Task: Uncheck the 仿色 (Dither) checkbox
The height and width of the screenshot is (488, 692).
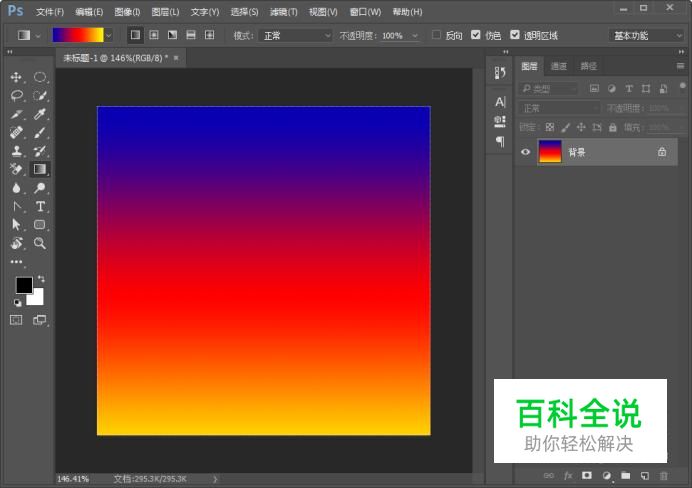Action: point(475,35)
